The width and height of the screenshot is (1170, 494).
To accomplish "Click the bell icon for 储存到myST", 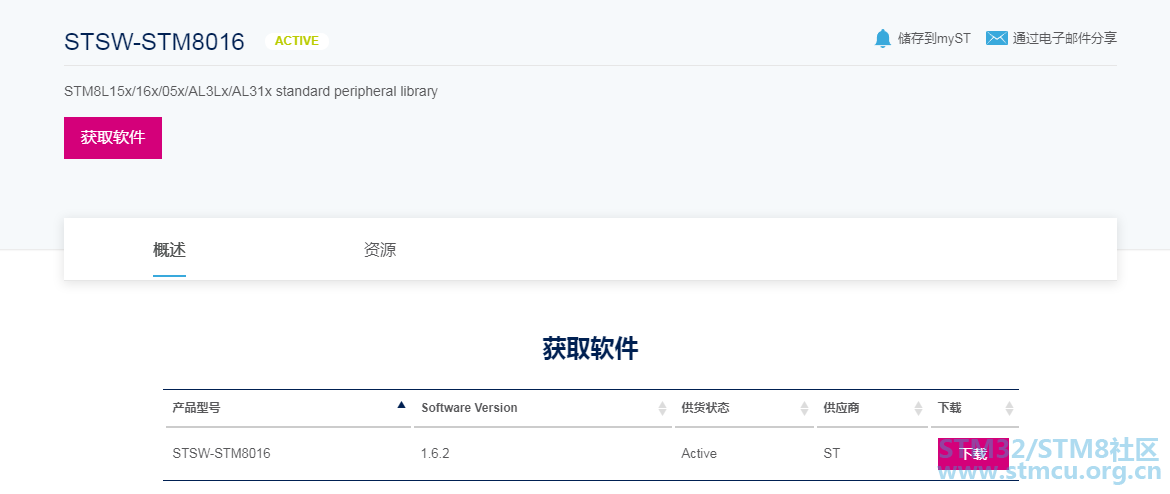I will click(x=883, y=38).
